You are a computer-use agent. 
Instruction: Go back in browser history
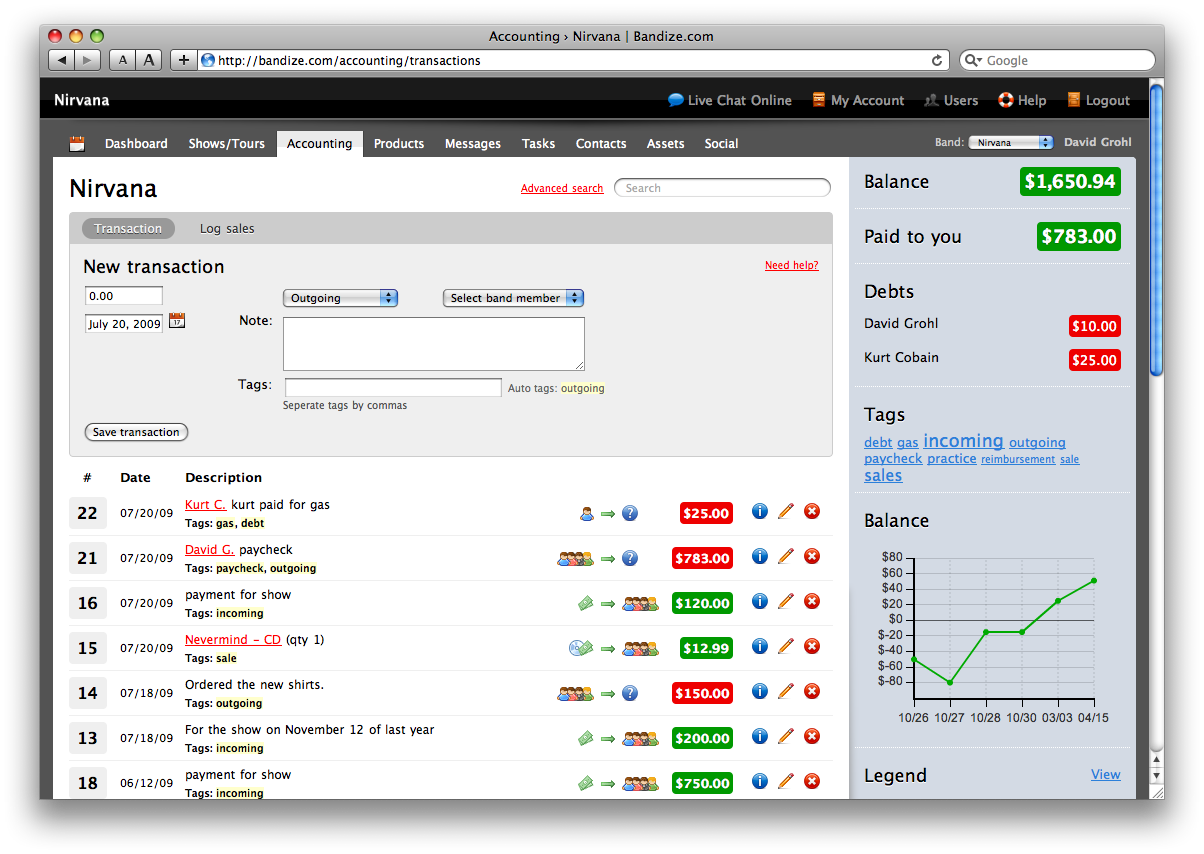62,60
